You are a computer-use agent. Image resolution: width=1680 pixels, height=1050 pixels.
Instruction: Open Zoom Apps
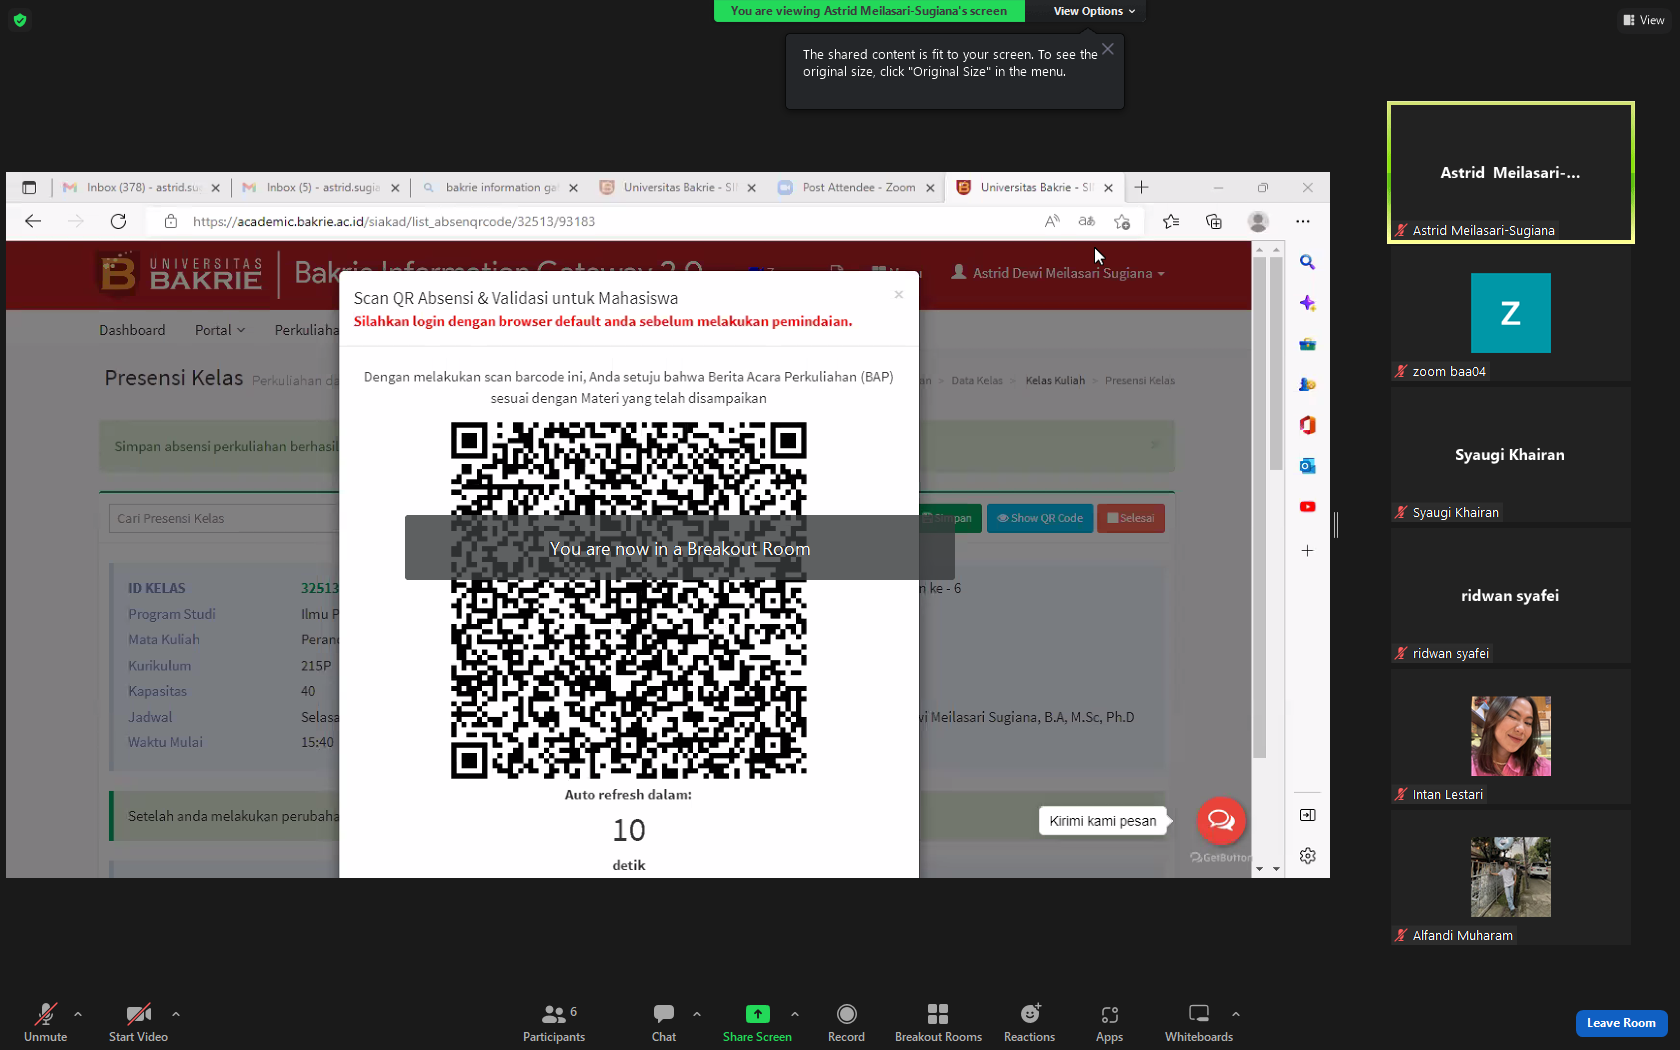click(1109, 1022)
